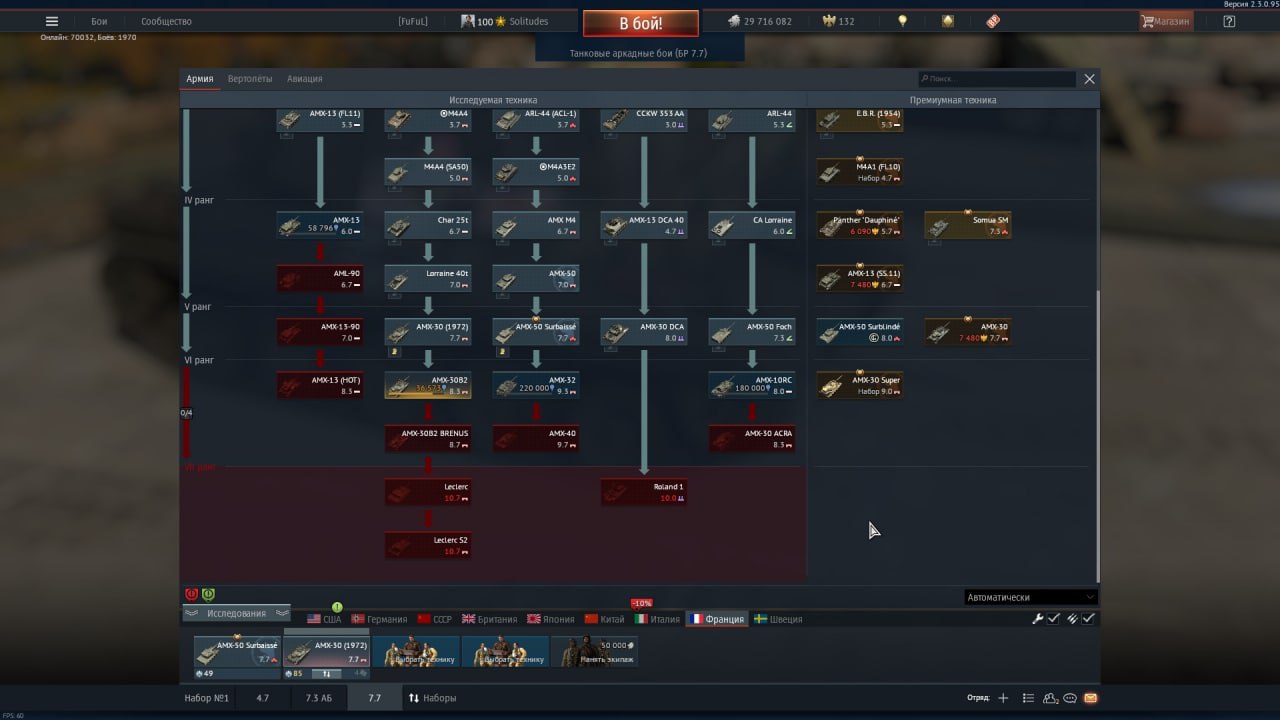The width and height of the screenshot is (1280, 720).
Task: Switch to the Вертолеты tab
Action: pyautogui.click(x=250, y=79)
